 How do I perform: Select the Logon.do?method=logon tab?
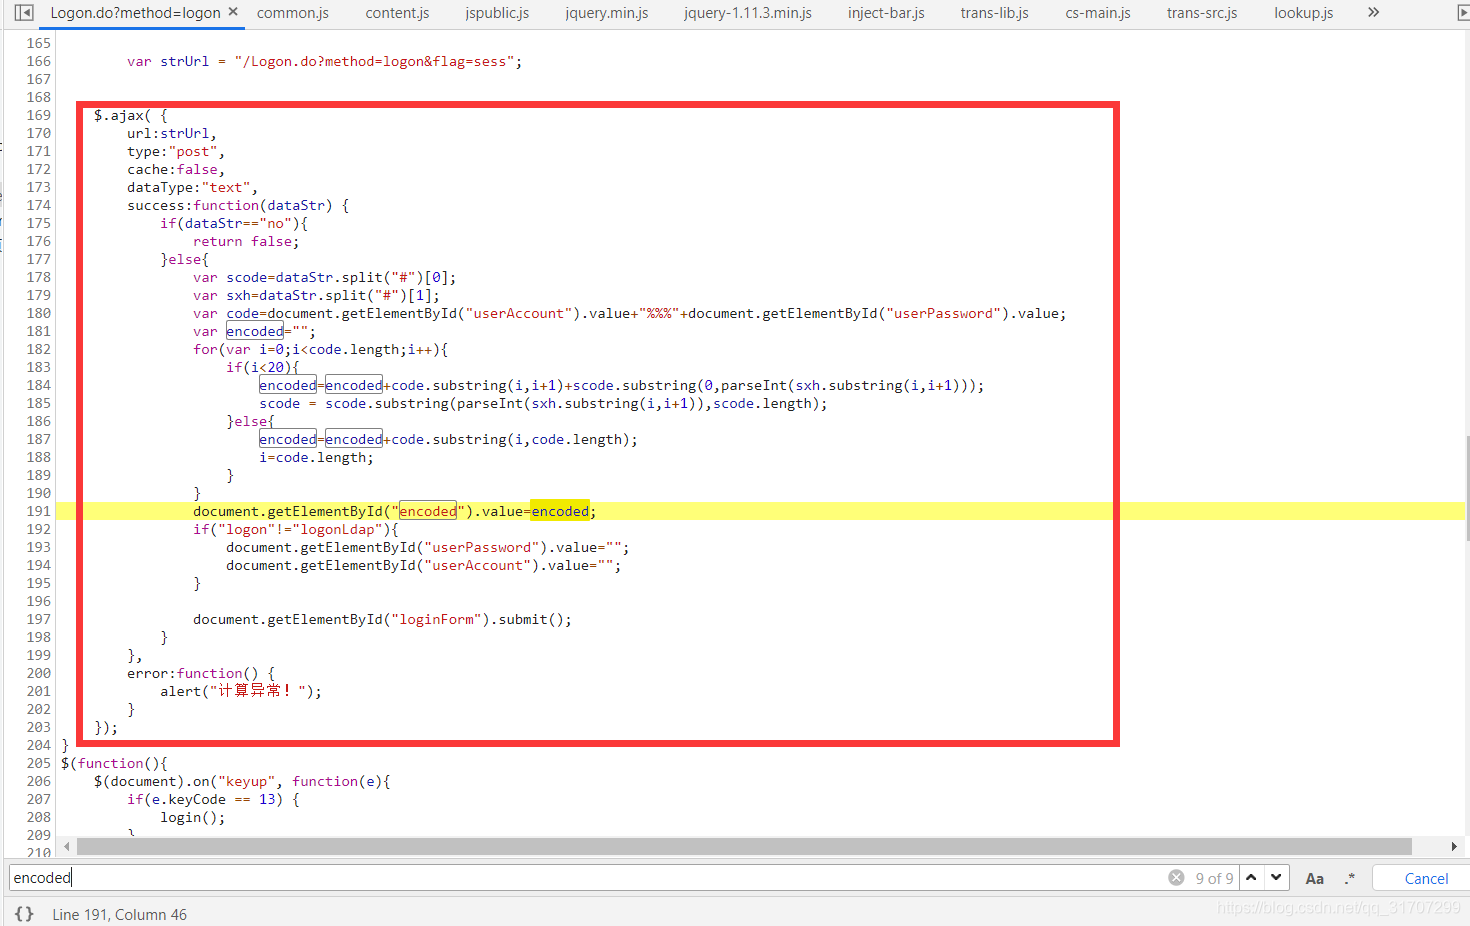click(x=135, y=13)
